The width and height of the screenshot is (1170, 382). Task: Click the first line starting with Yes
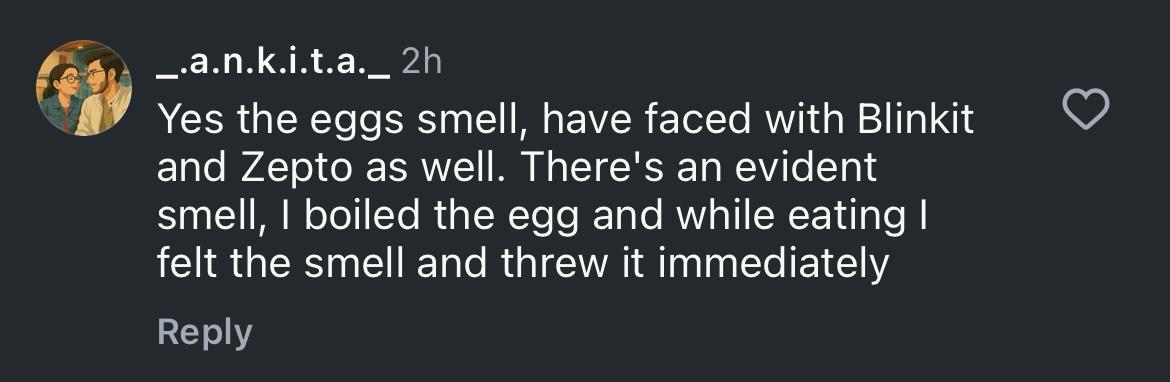(x=565, y=120)
